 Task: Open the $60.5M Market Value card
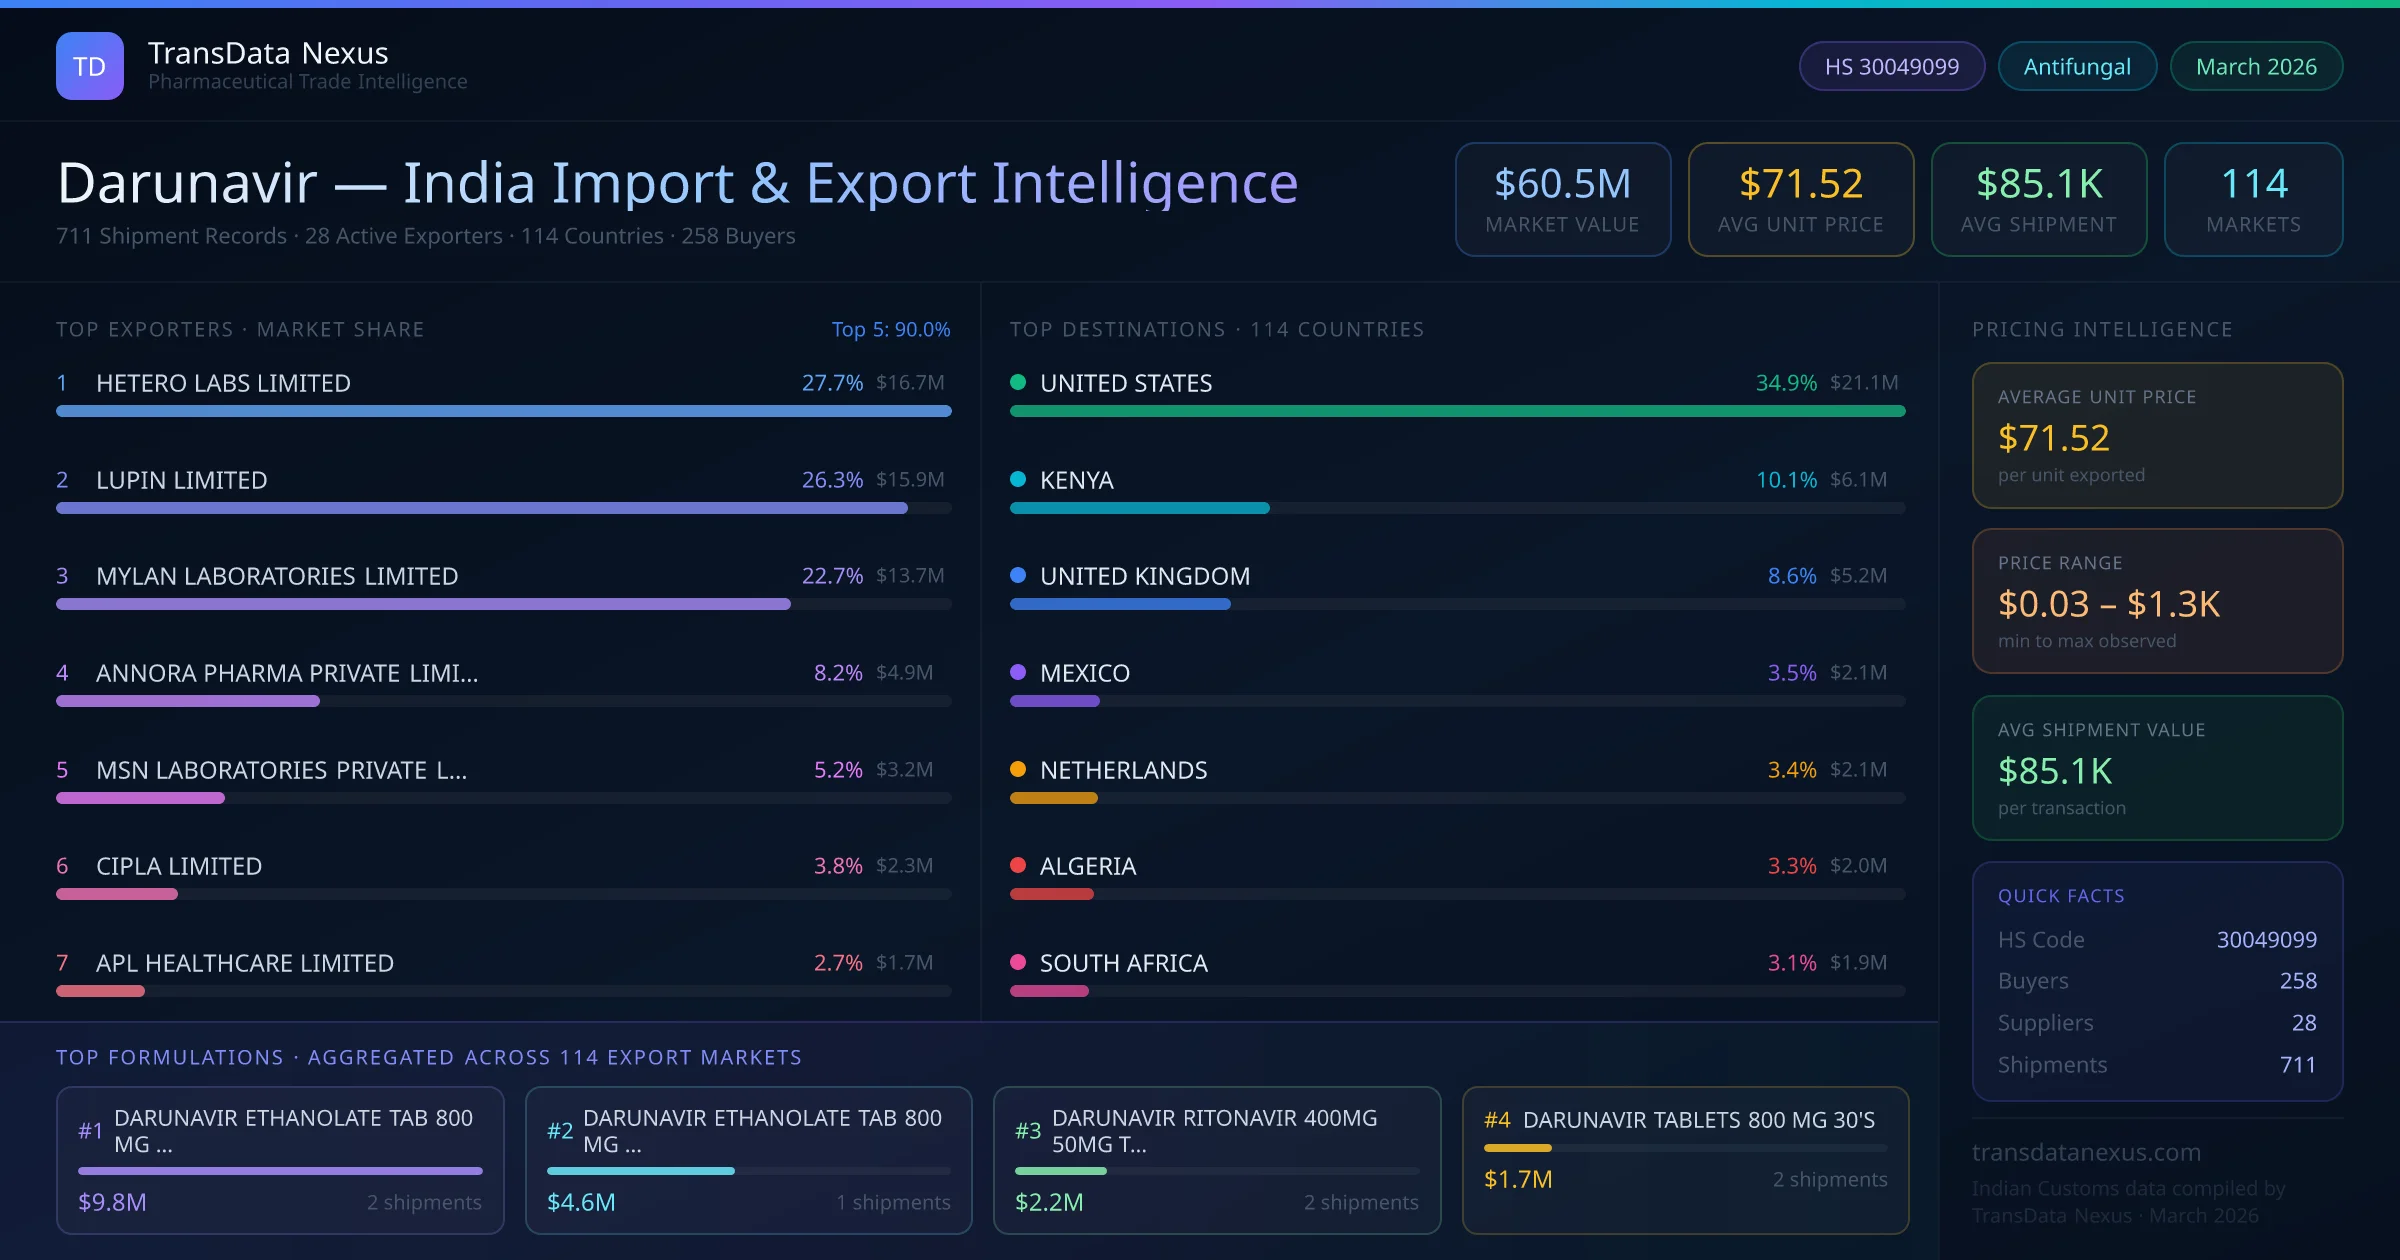point(1562,199)
